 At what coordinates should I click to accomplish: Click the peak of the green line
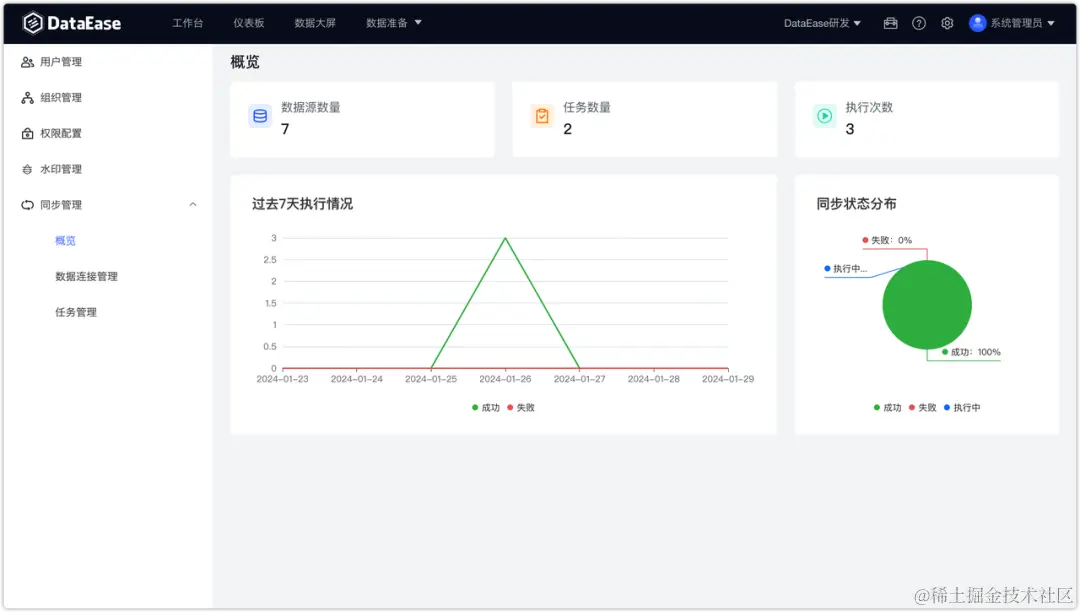[506, 238]
